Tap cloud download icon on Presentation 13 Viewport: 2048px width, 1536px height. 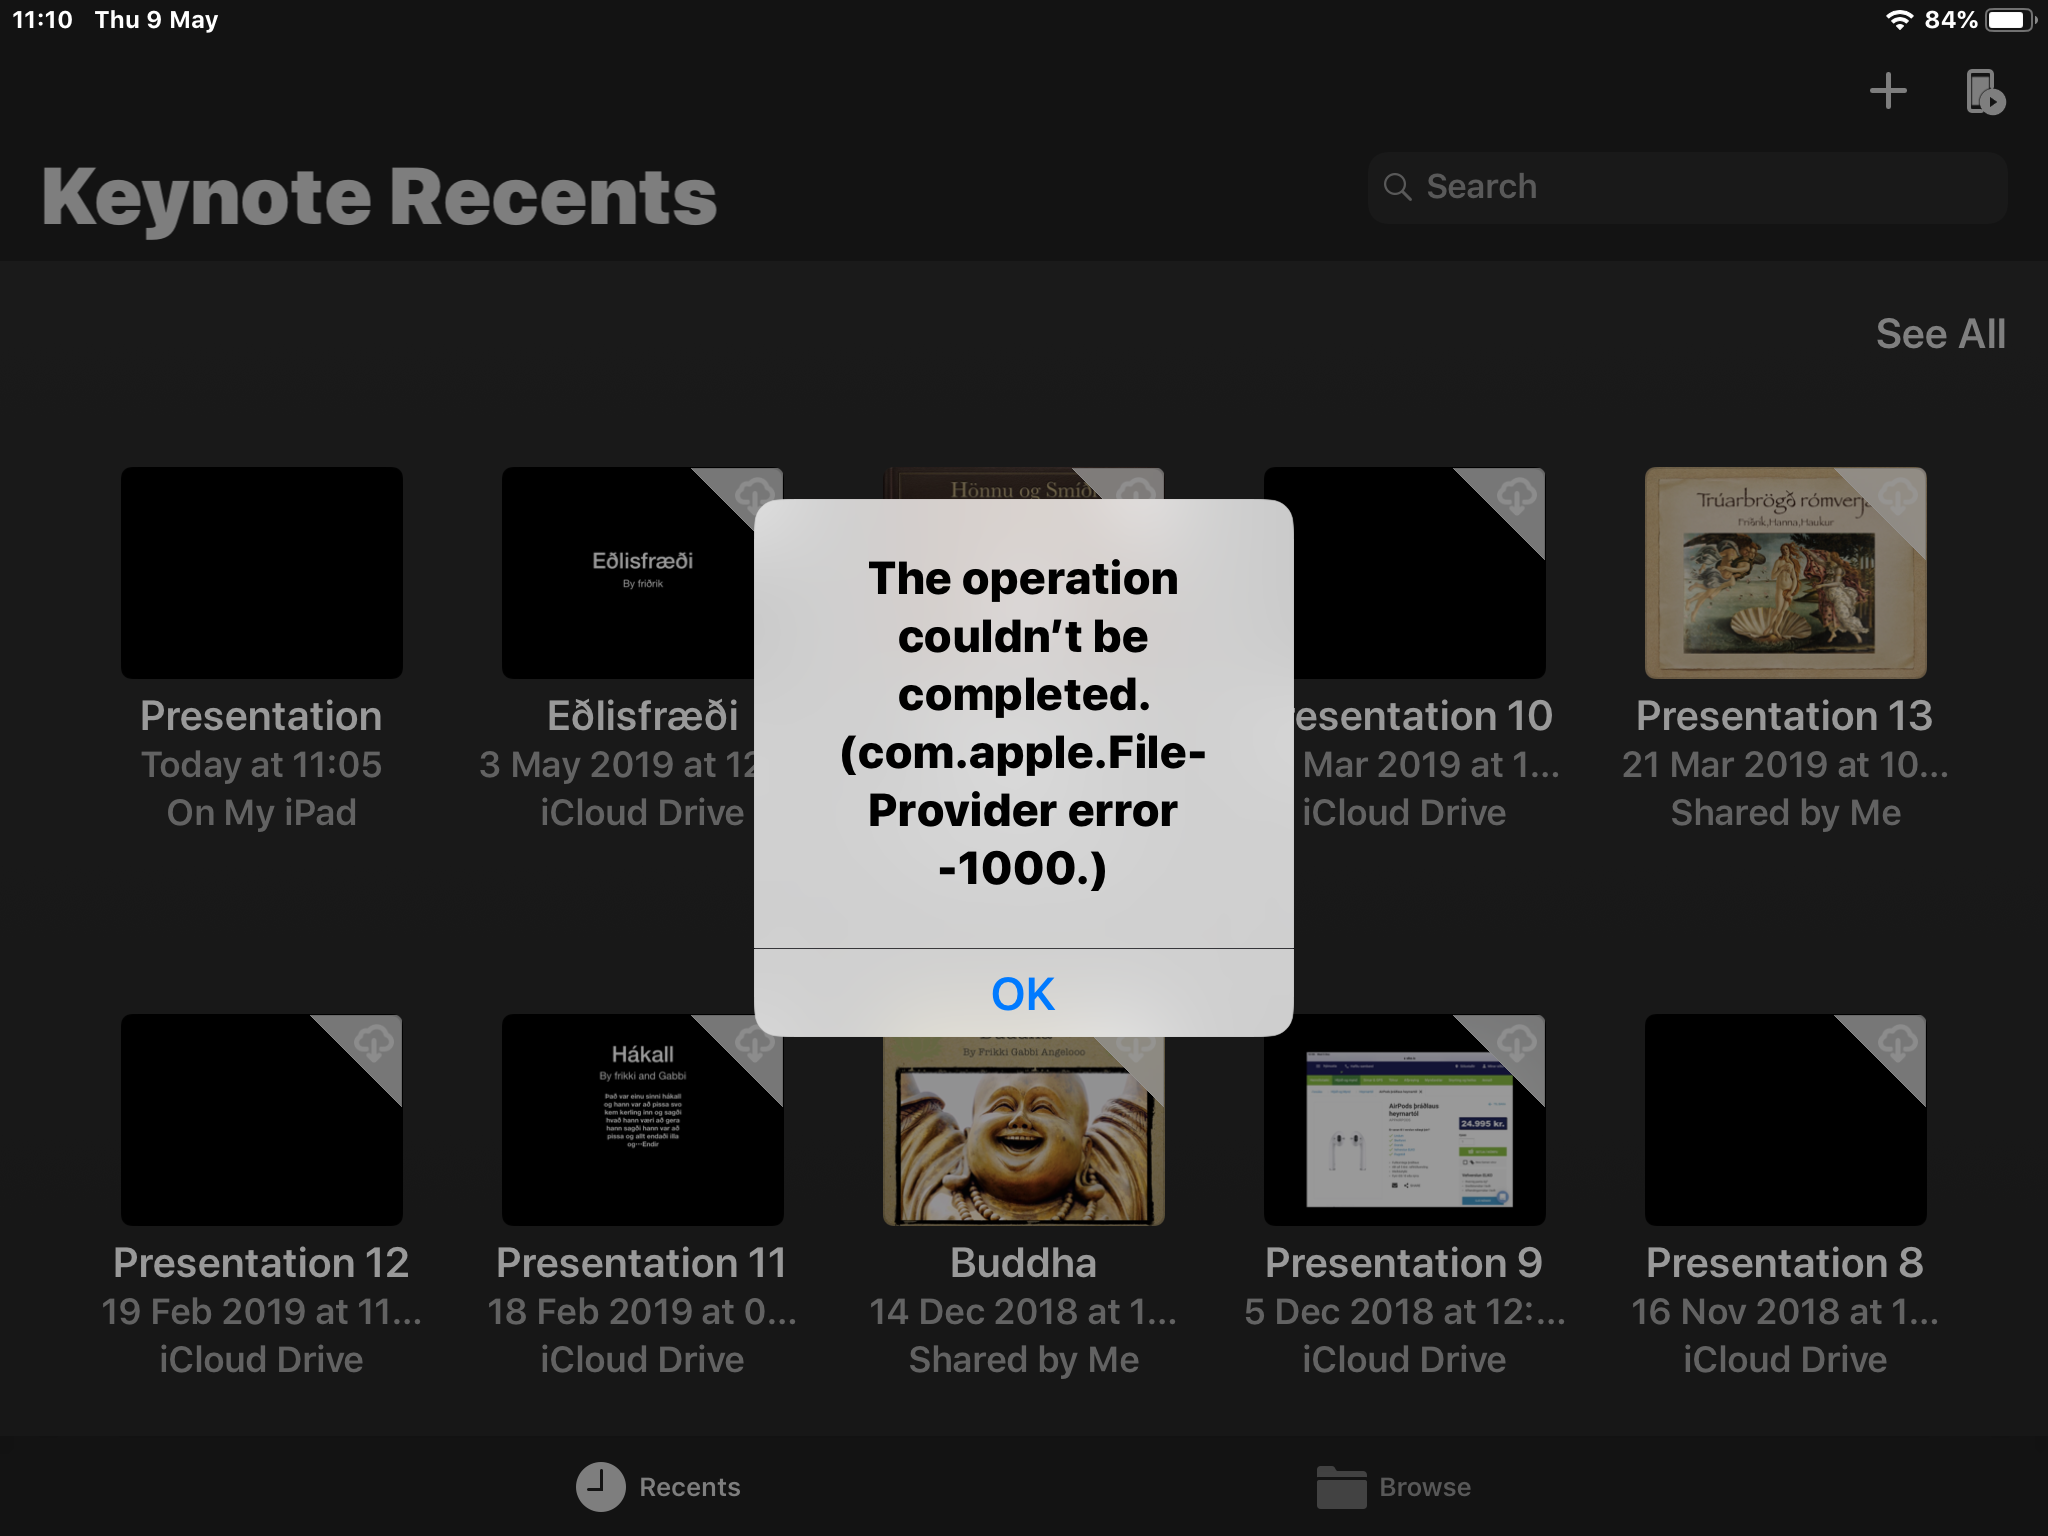pyautogui.click(x=1898, y=495)
